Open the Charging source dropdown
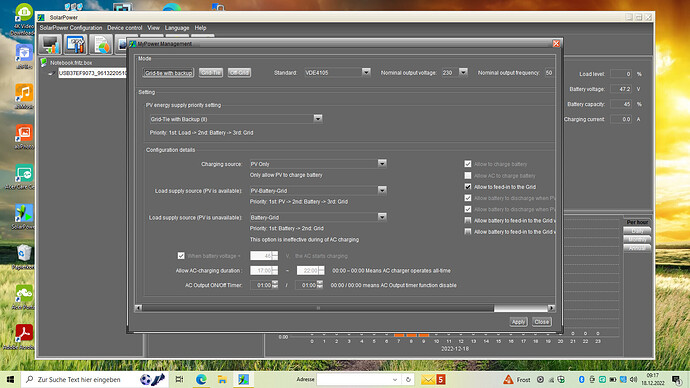This screenshot has height=388, width=690. pos(382,164)
